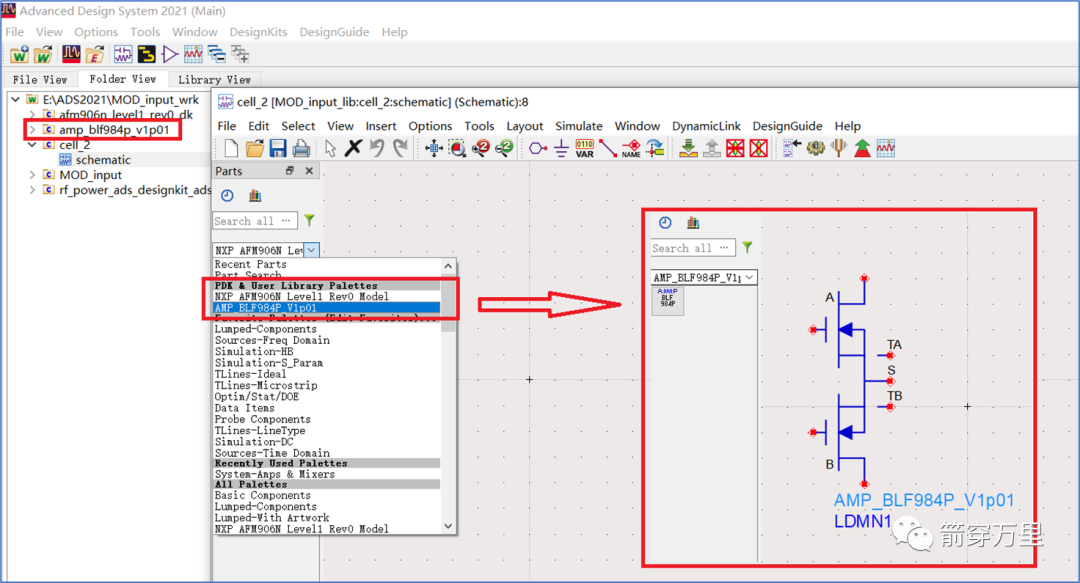Click the wire/pin NAME label icon

tap(631, 149)
